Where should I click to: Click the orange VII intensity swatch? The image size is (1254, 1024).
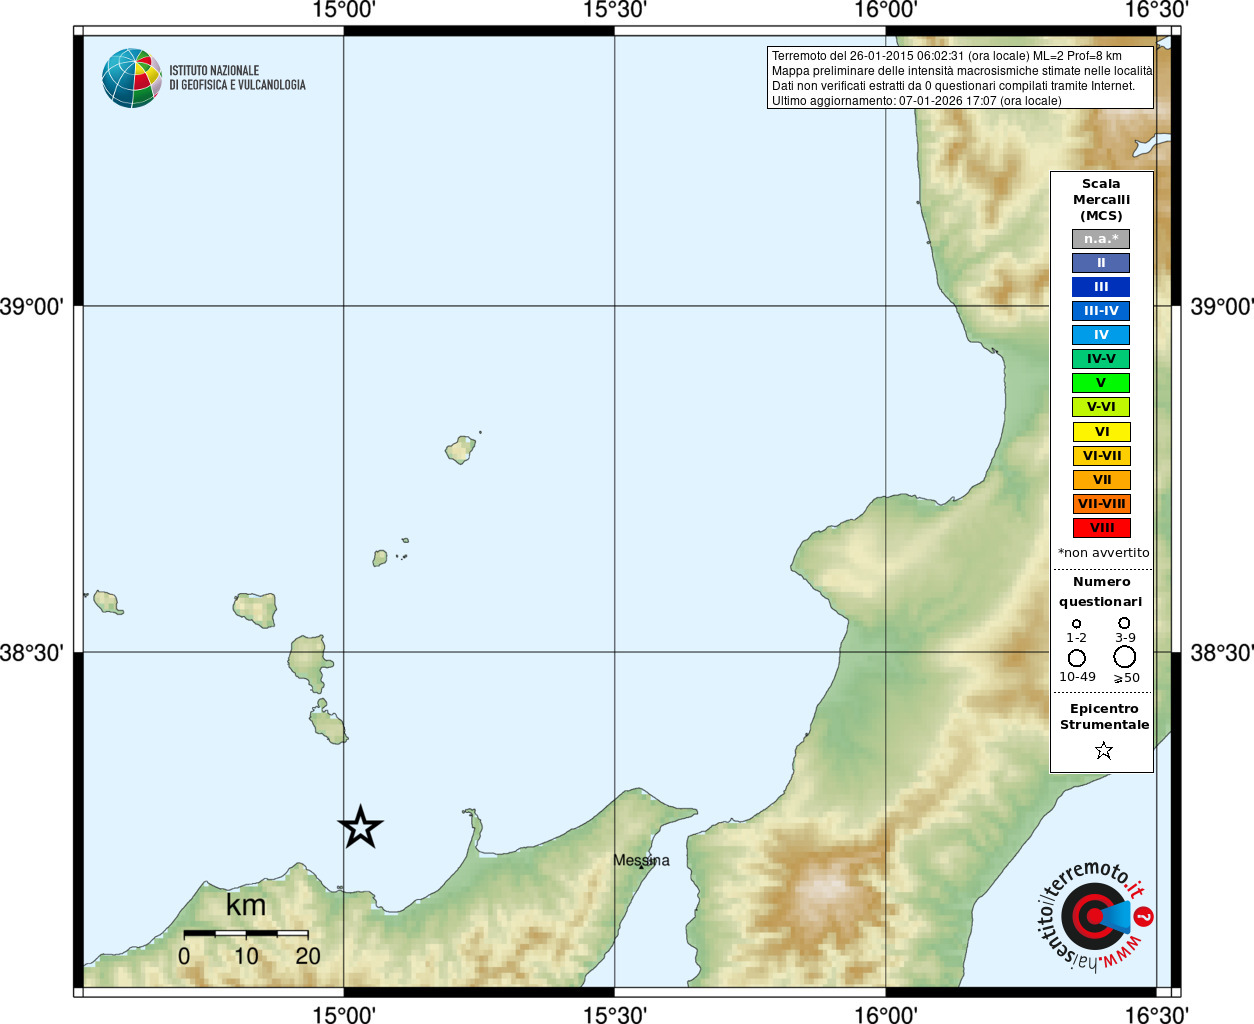[x=1101, y=480]
